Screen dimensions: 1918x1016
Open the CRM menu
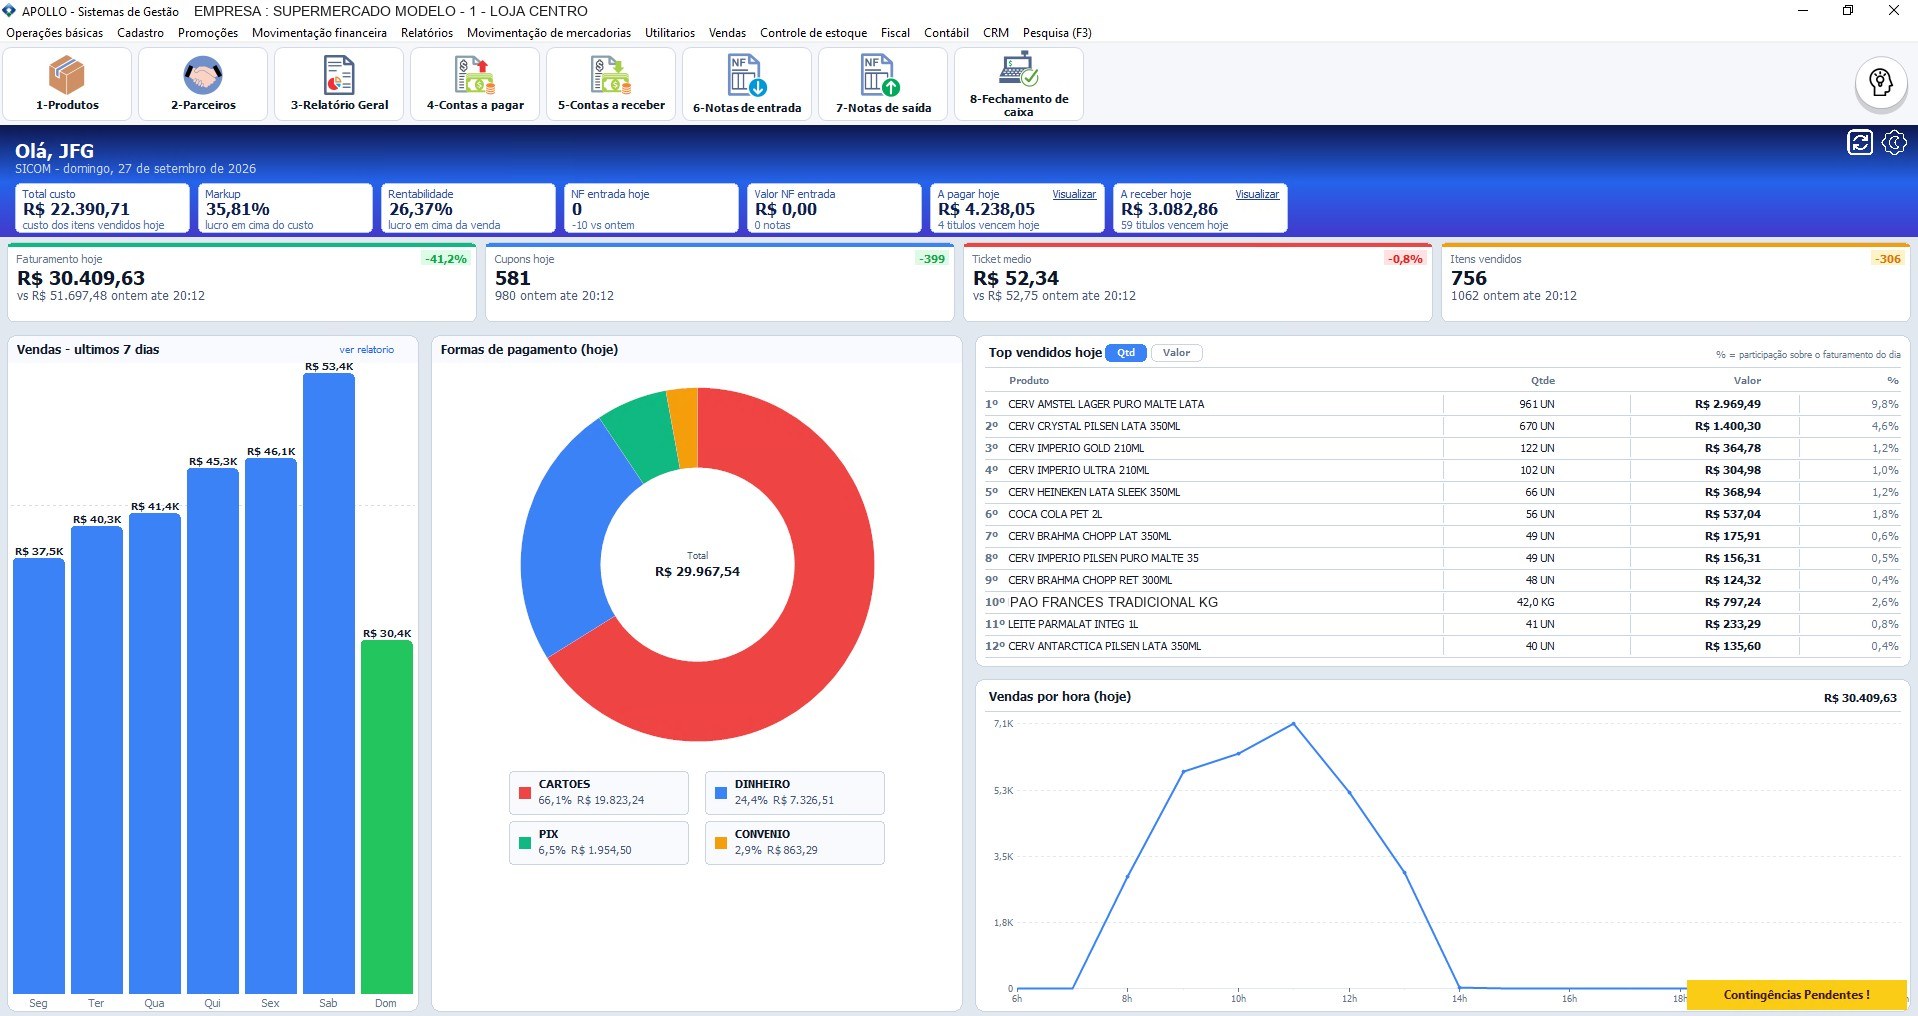996,33
